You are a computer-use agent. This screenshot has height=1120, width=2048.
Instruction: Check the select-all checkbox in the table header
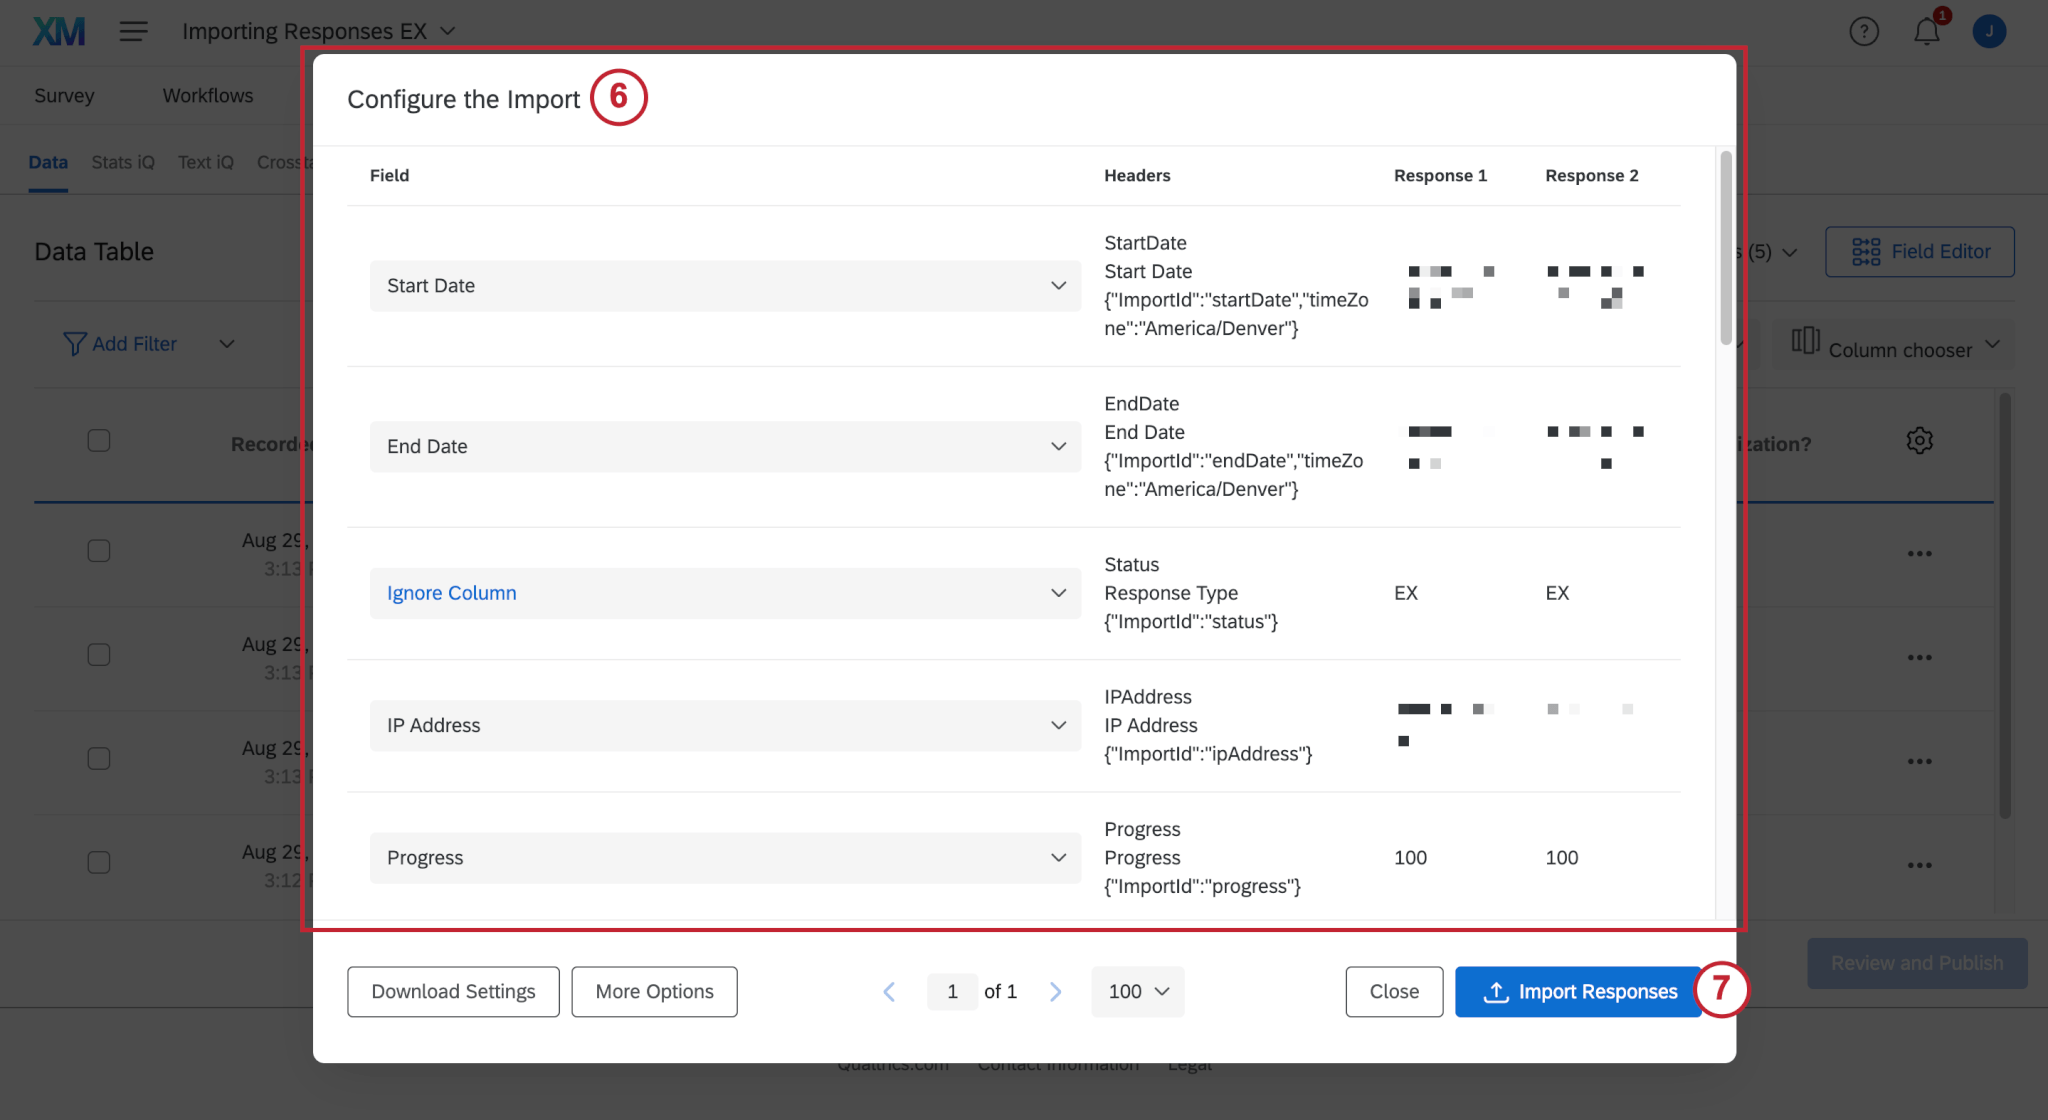(x=97, y=440)
